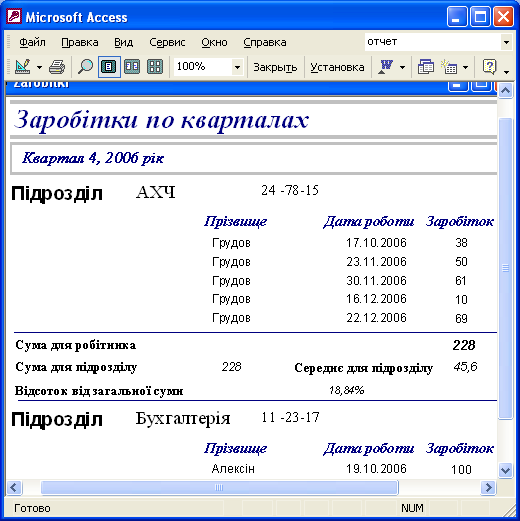The image size is (520, 521).
Task: Click the date 30.11.2006
Action: (x=376, y=281)
